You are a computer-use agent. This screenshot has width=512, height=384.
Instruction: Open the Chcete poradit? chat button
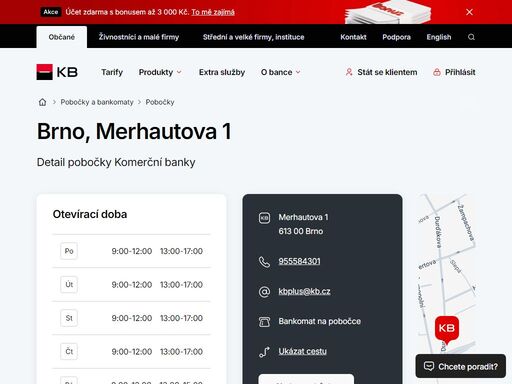point(461,366)
